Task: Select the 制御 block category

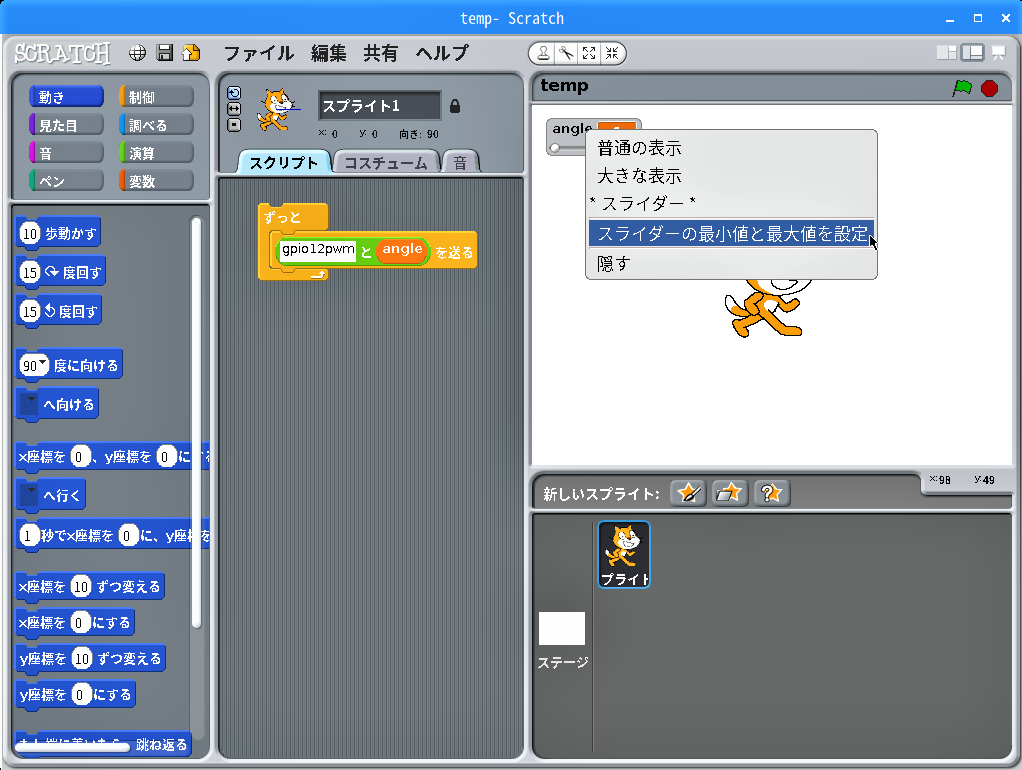Action: (156, 97)
